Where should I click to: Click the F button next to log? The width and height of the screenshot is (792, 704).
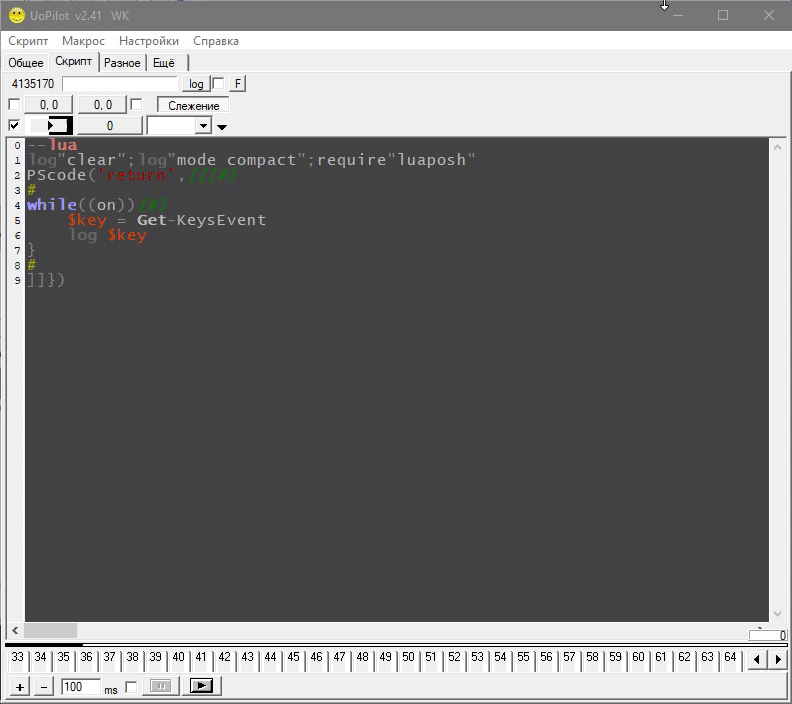238,84
